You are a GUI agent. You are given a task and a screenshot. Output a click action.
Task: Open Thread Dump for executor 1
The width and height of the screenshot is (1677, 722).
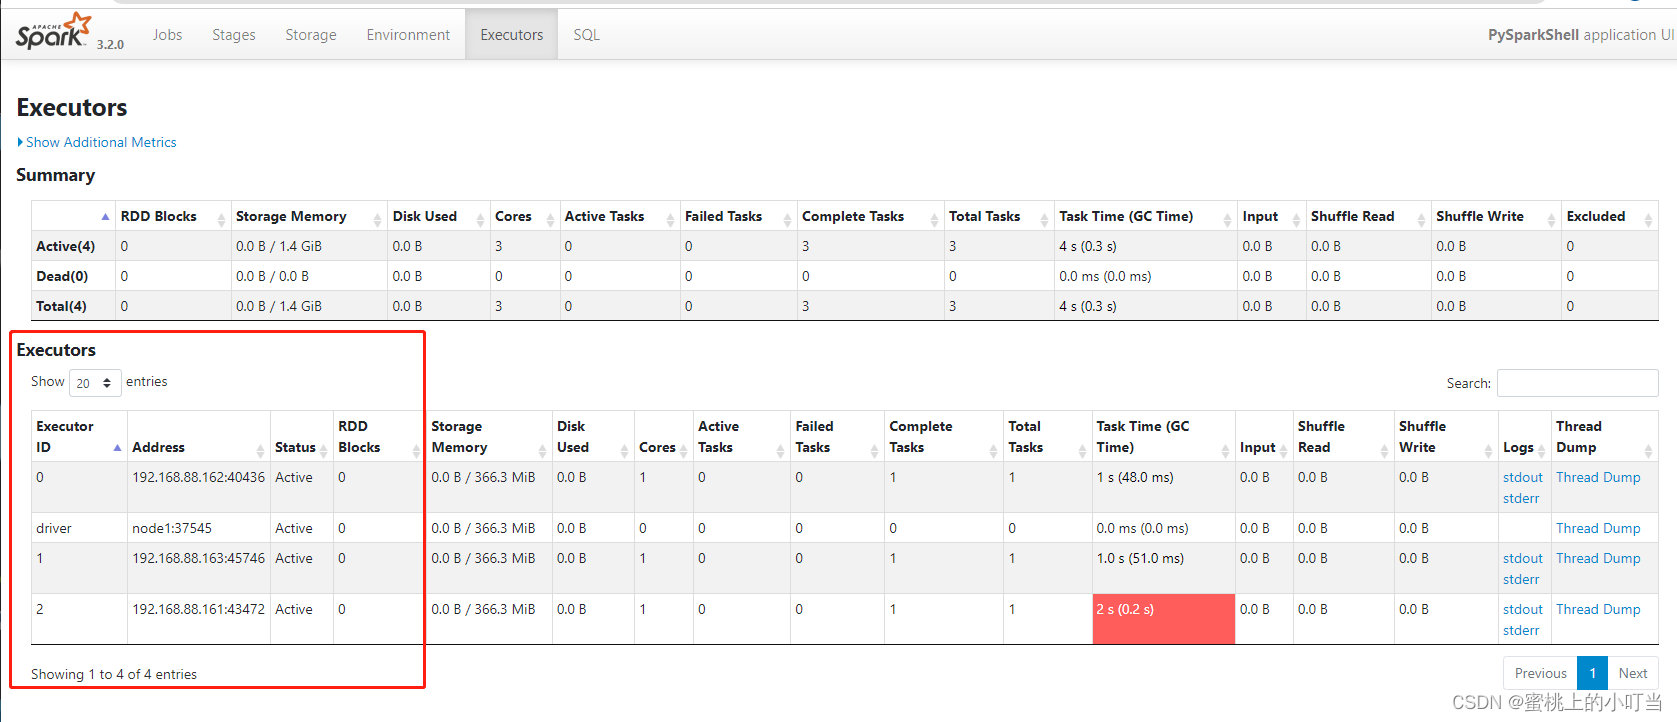pos(1598,558)
